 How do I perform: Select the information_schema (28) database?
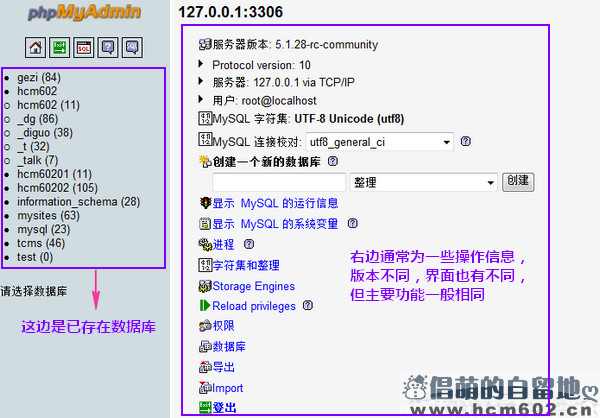tap(78, 201)
